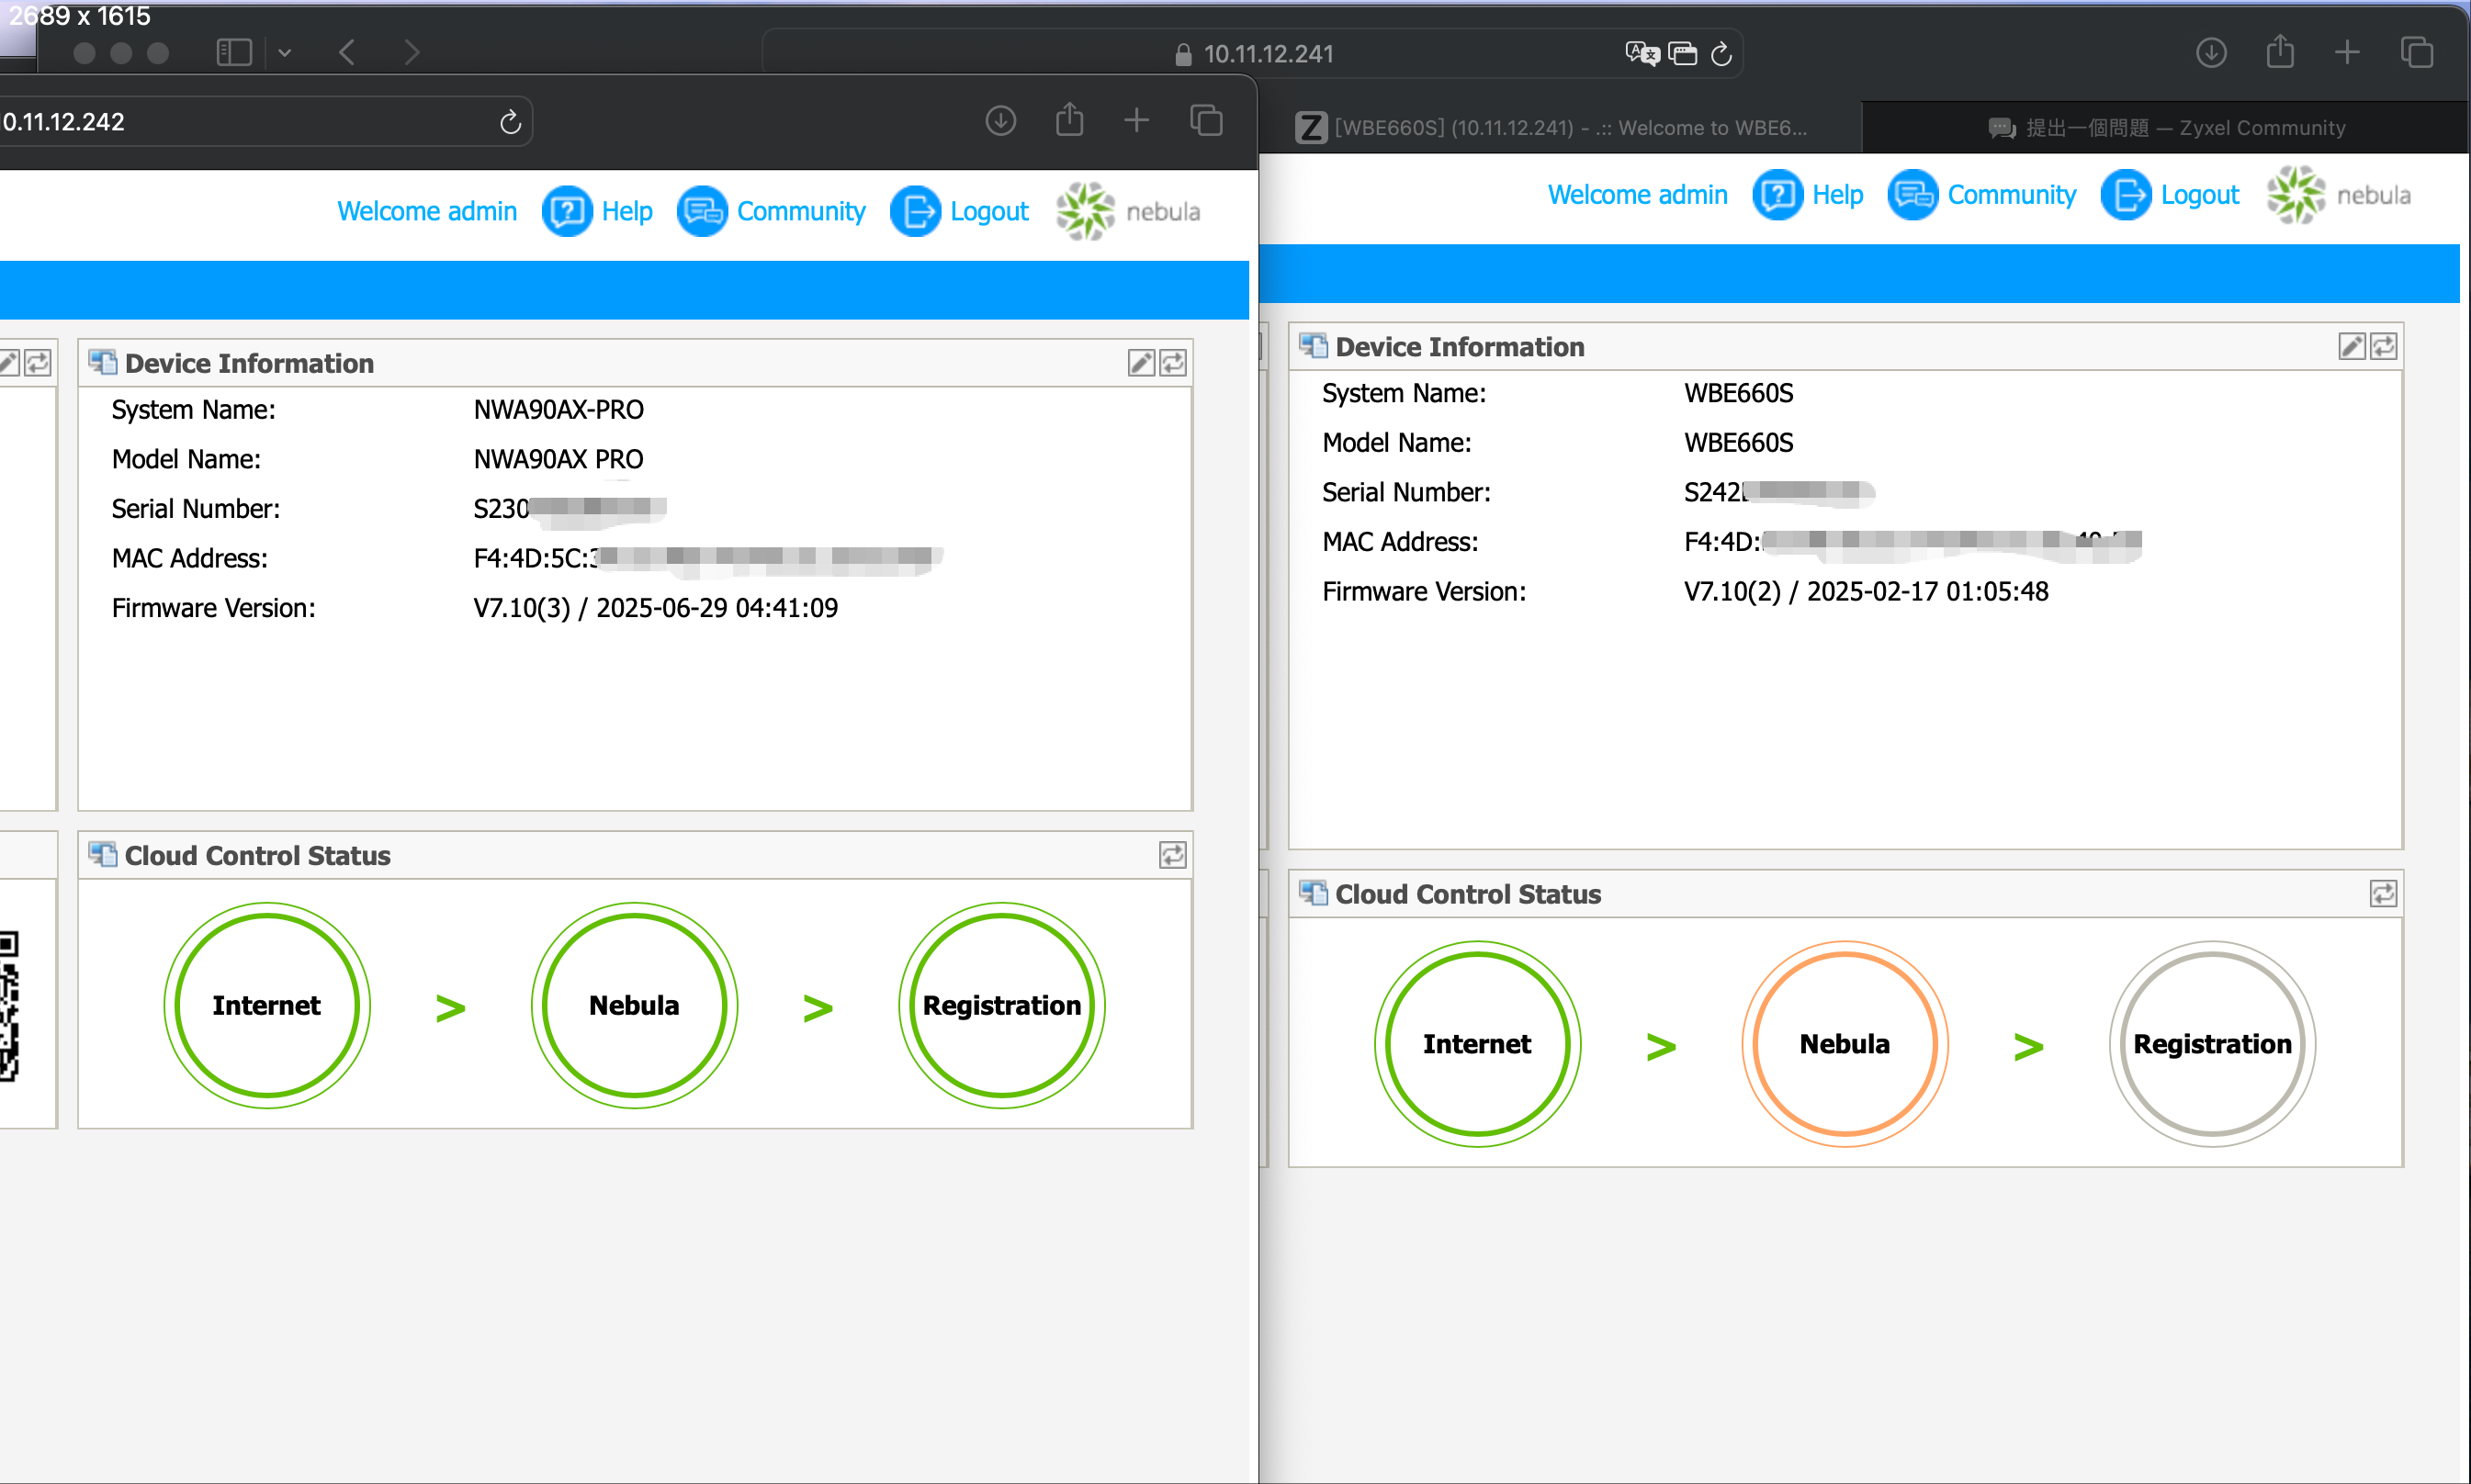Click Help link text in WBE660S window
Screen dimensions: 2471x1484
pyautogui.click(x=1838, y=195)
